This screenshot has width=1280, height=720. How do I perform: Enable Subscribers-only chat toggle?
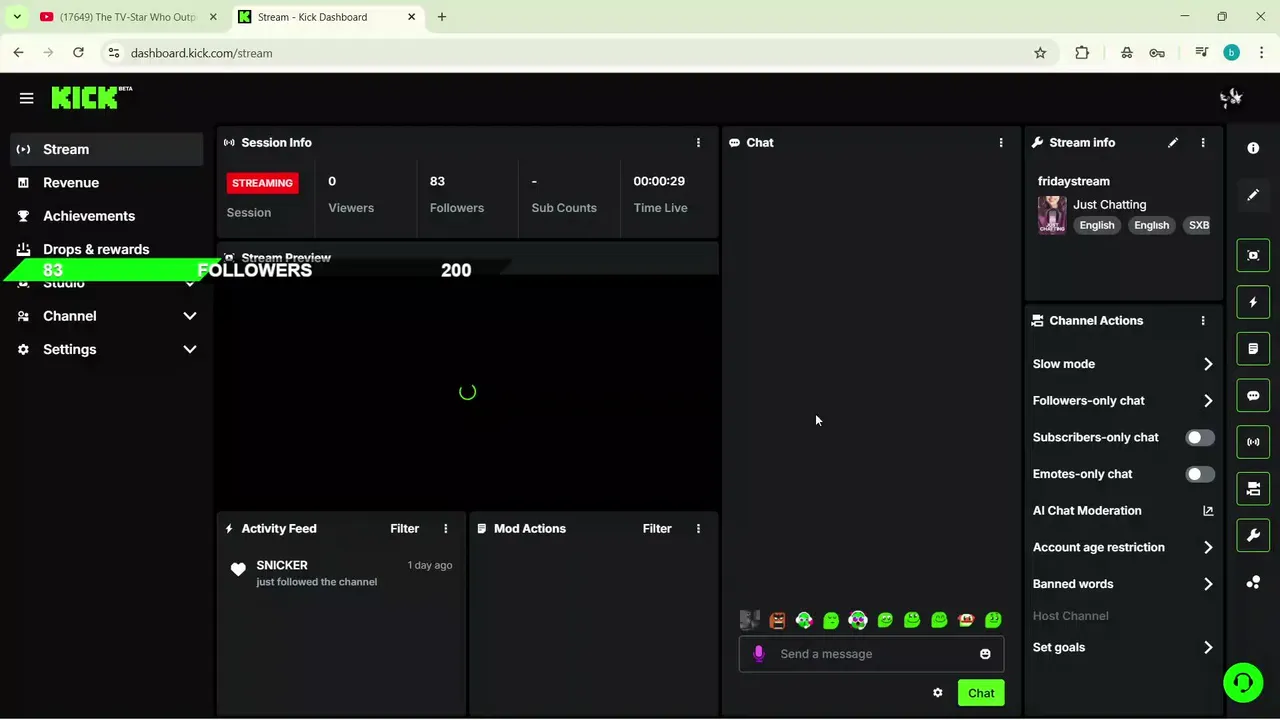click(x=1200, y=438)
